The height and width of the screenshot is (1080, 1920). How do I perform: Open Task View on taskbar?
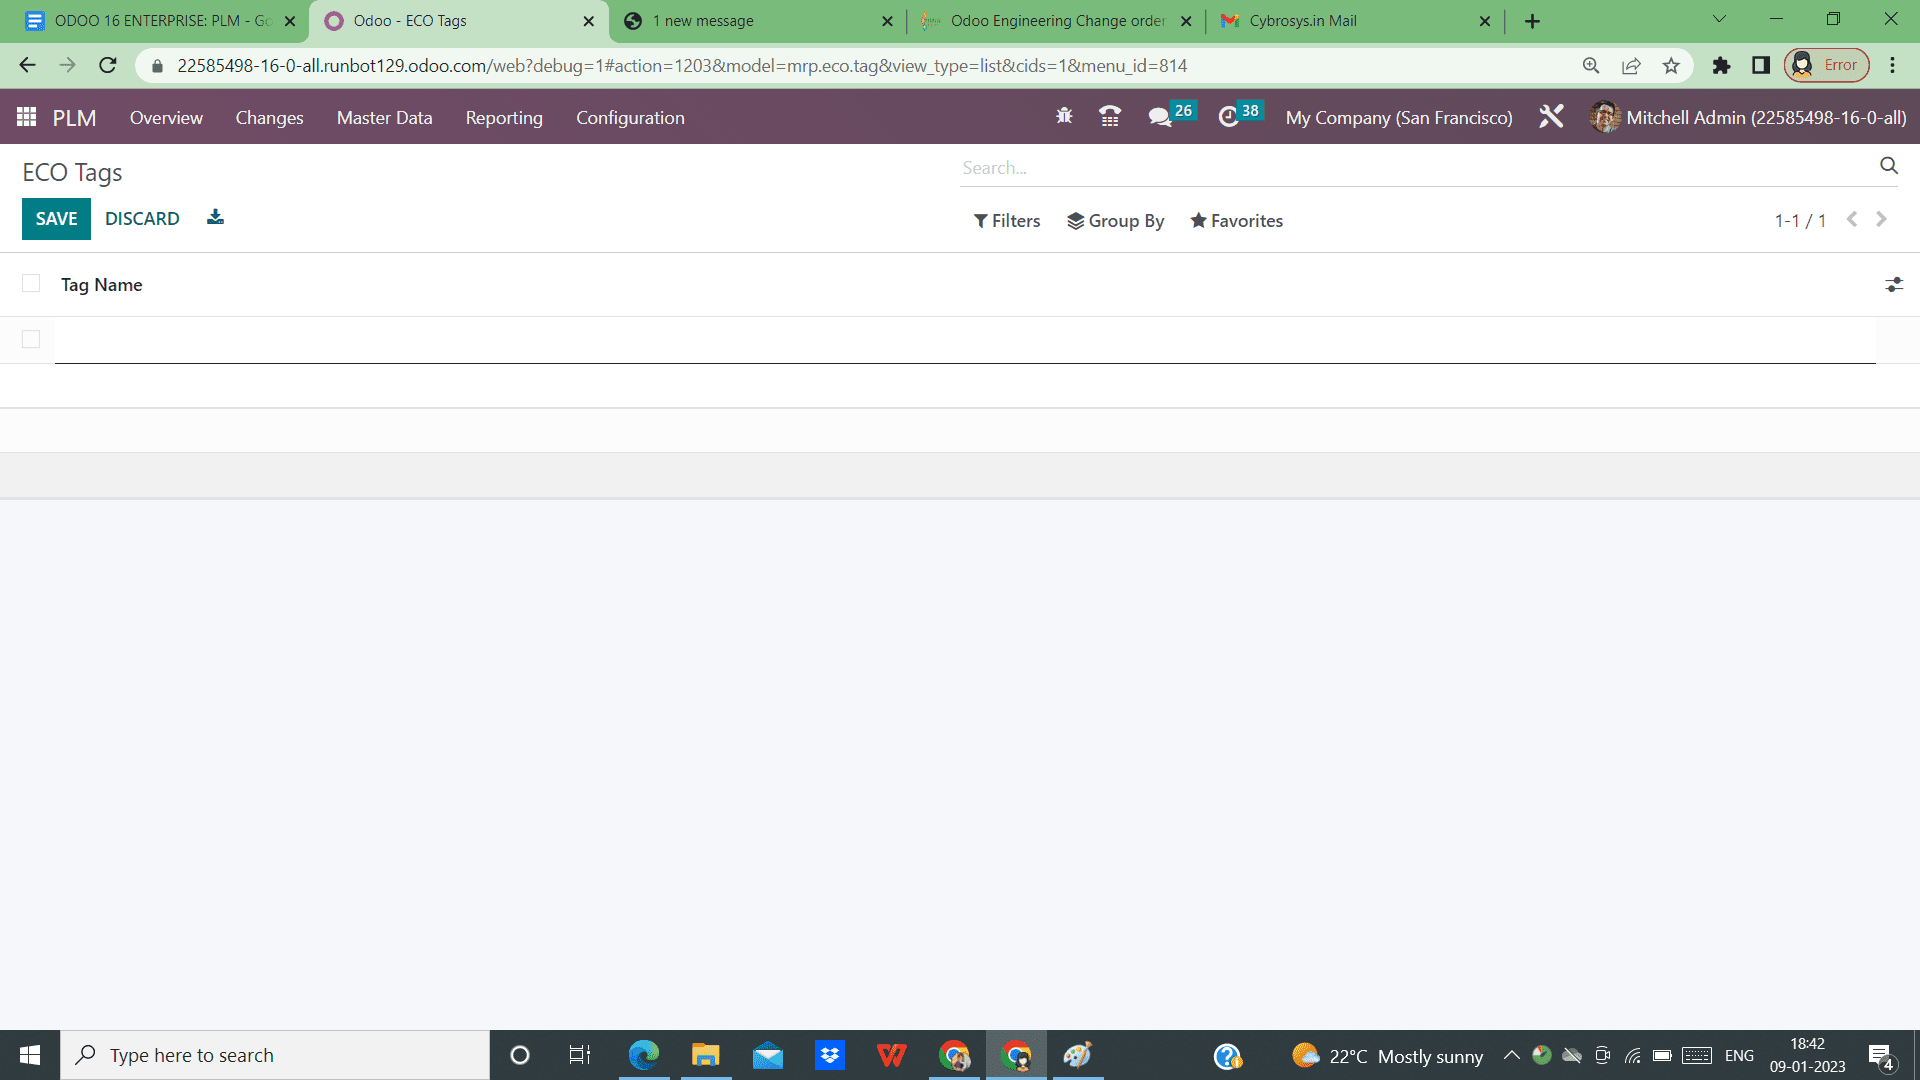coord(580,1055)
